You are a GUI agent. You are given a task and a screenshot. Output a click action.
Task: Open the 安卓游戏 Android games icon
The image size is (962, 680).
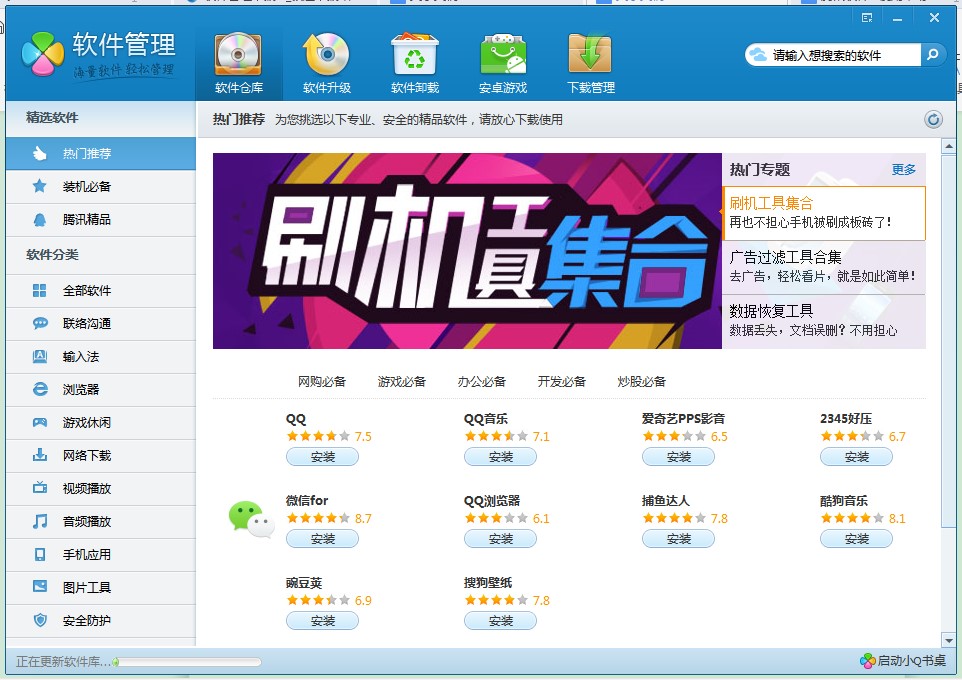click(x=502, y=56)
